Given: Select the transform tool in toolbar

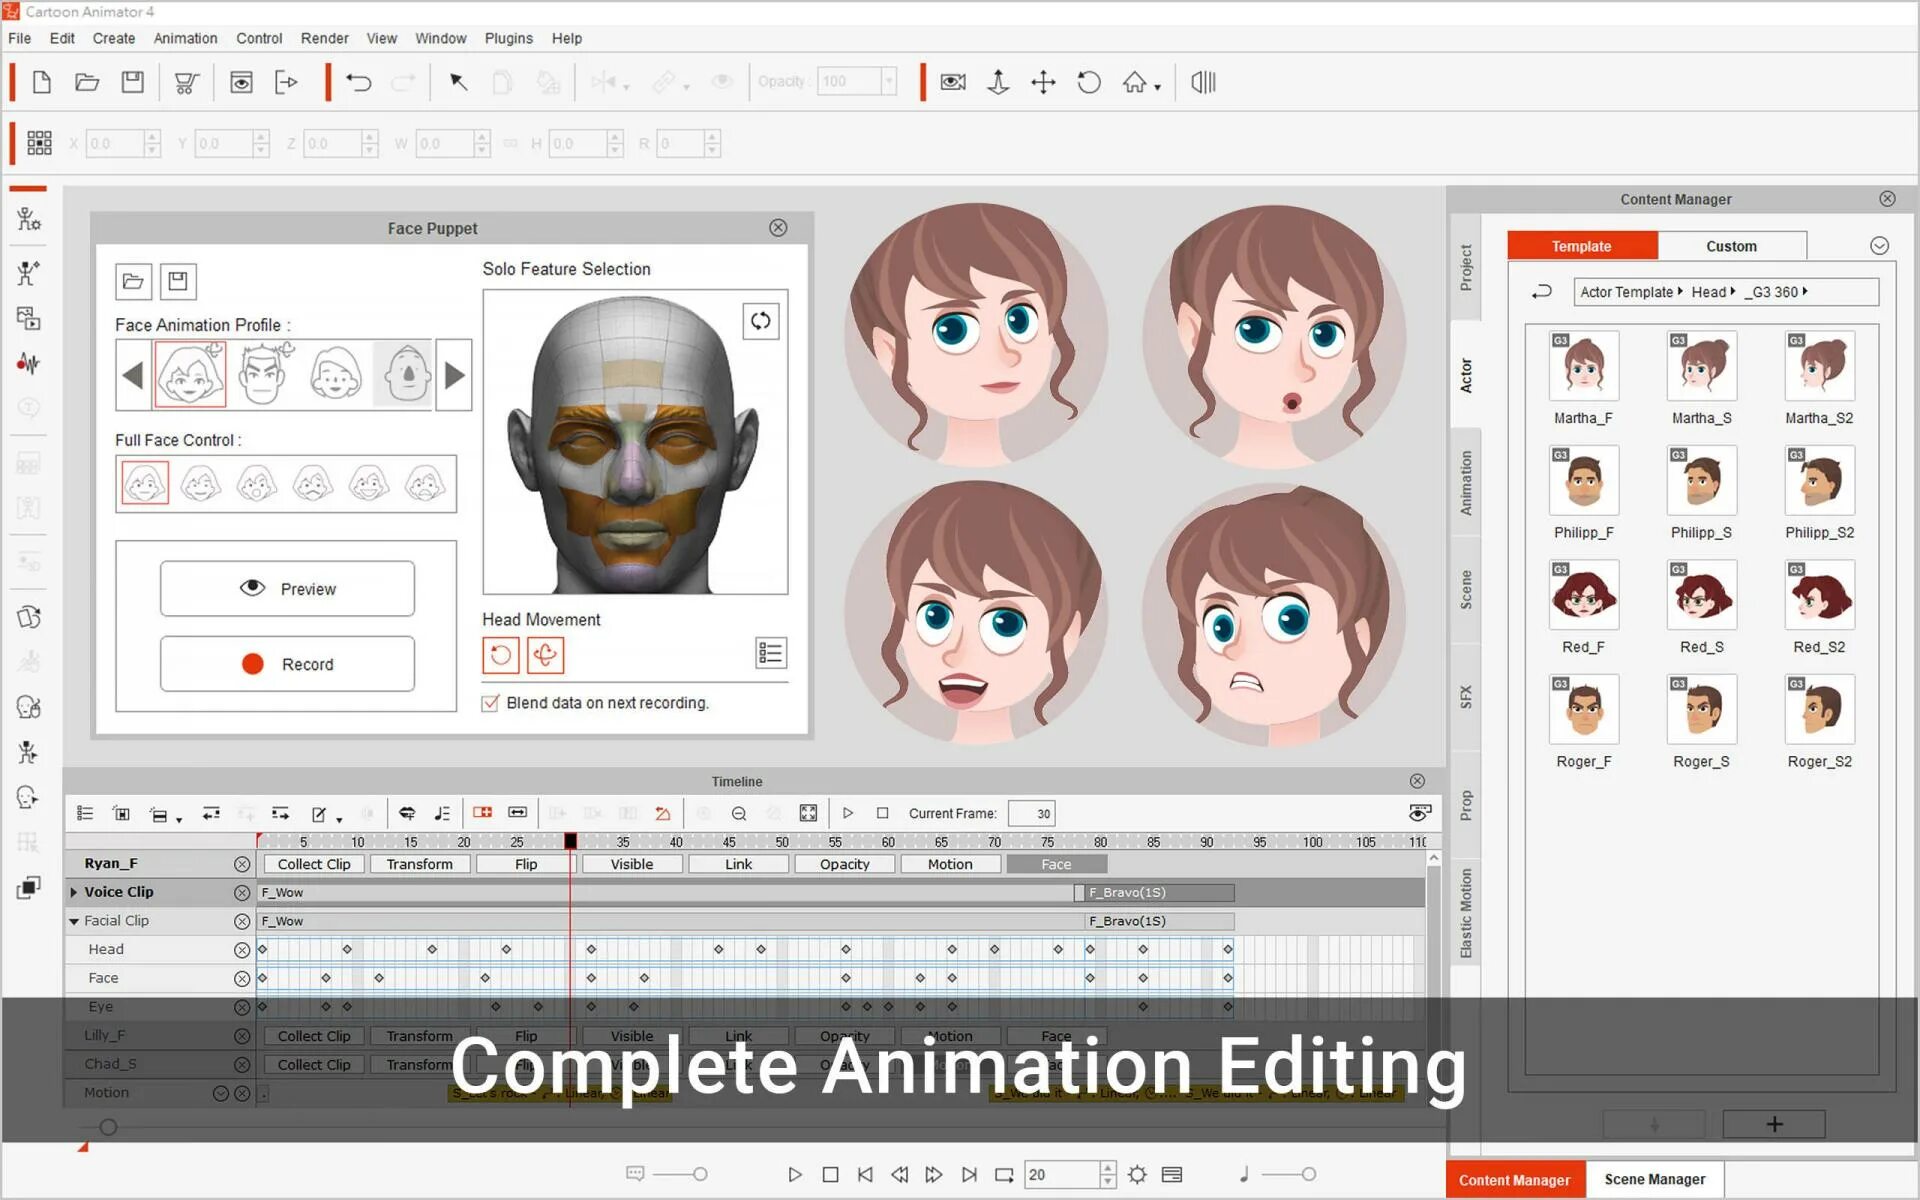Looking at the screenshot, I should click(1042, 83).
